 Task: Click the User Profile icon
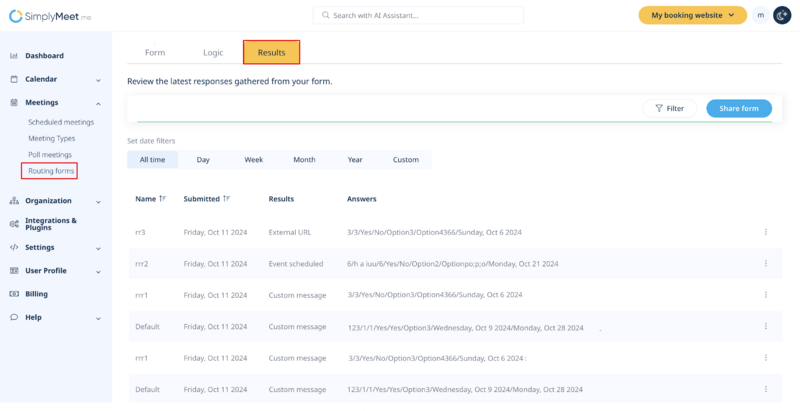click(x=14, y=271)
